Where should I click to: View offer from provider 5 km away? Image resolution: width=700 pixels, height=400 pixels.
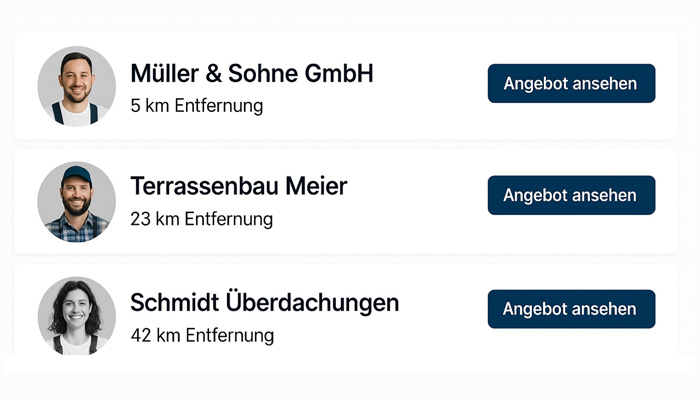pos(571,83)
